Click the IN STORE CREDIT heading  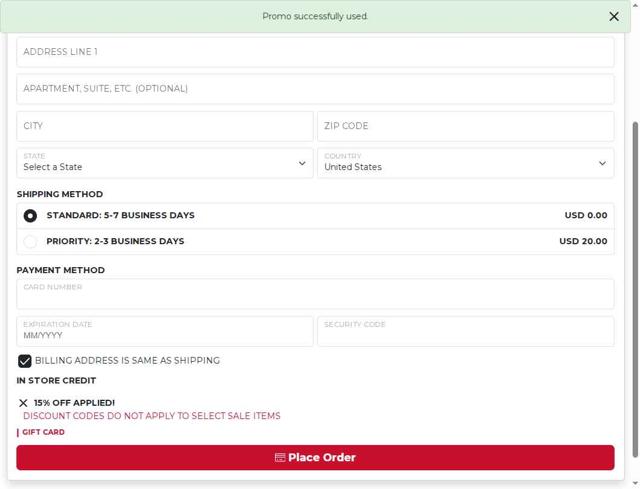[56, 380]
